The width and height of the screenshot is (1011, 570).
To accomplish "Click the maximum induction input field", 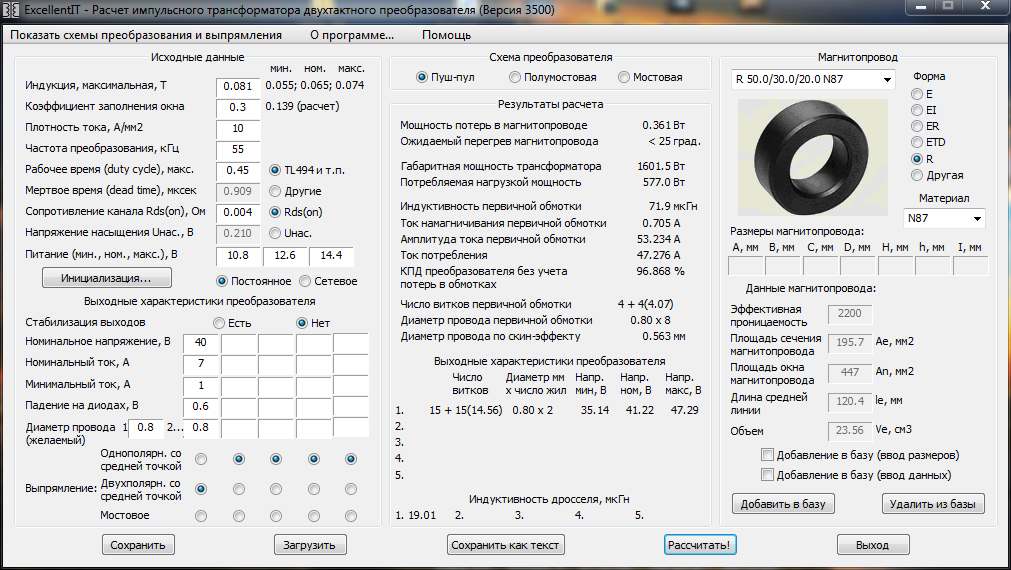I will click(238, 87).
